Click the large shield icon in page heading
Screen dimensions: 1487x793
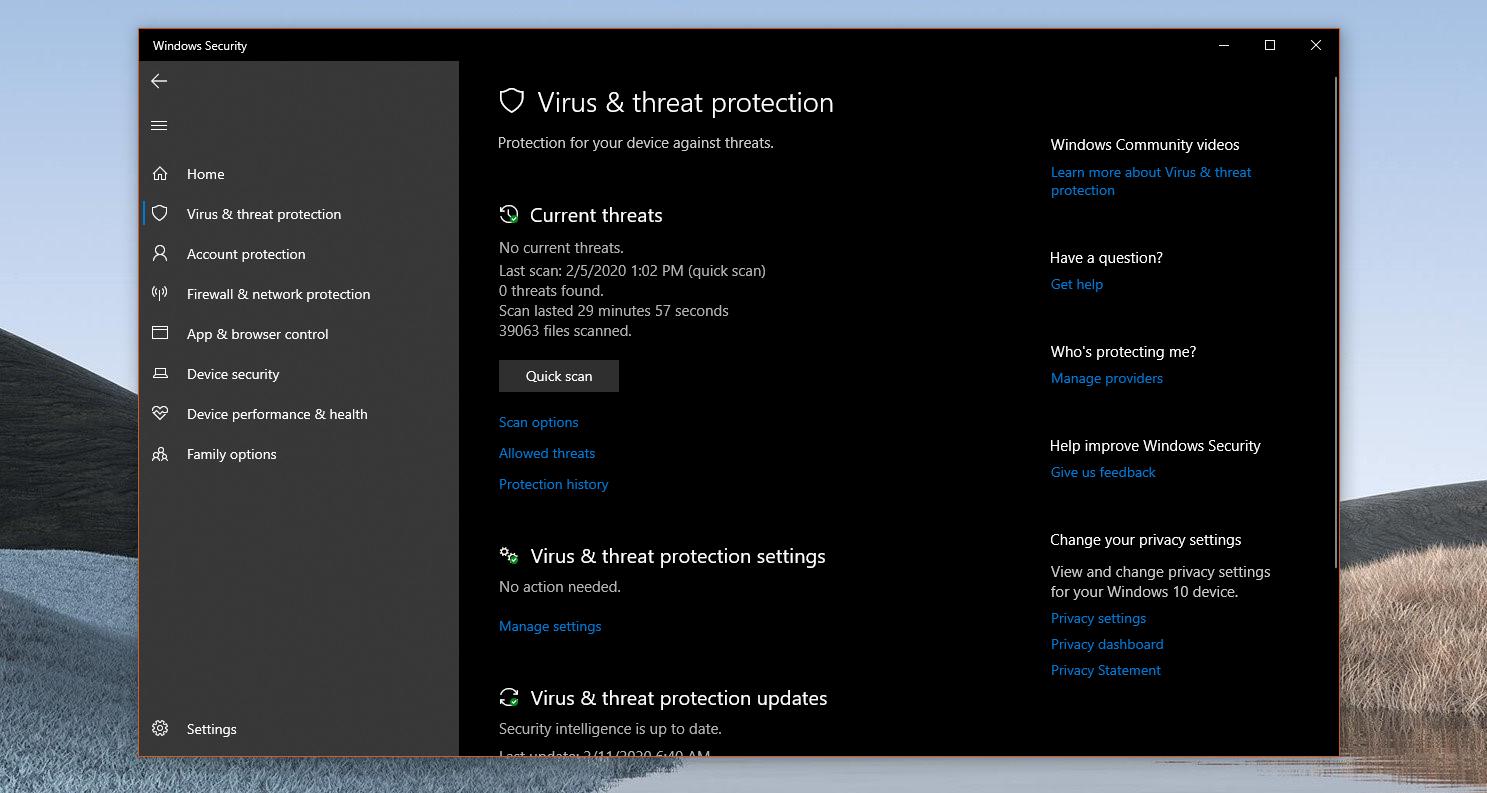(x=512, y=101)
